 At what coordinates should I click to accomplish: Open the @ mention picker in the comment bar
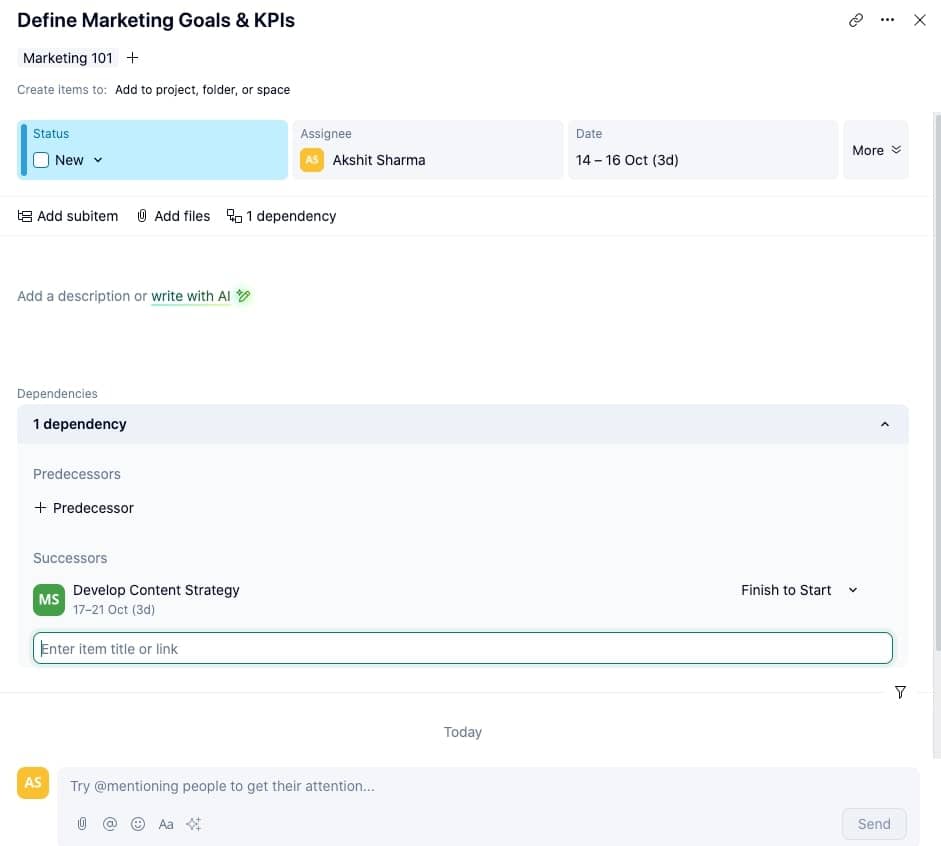point(110,824)
